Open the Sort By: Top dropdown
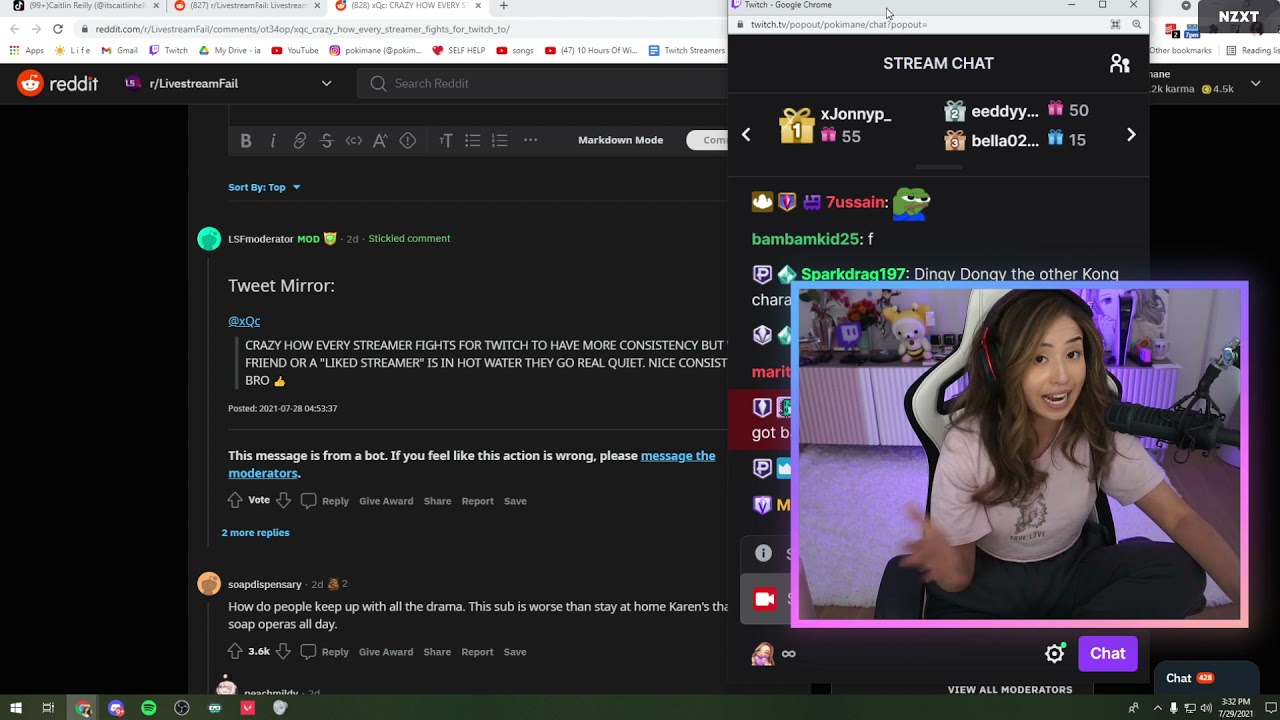Image resolution: width=1280 pixels, height=720 pixels. point(264,187)
